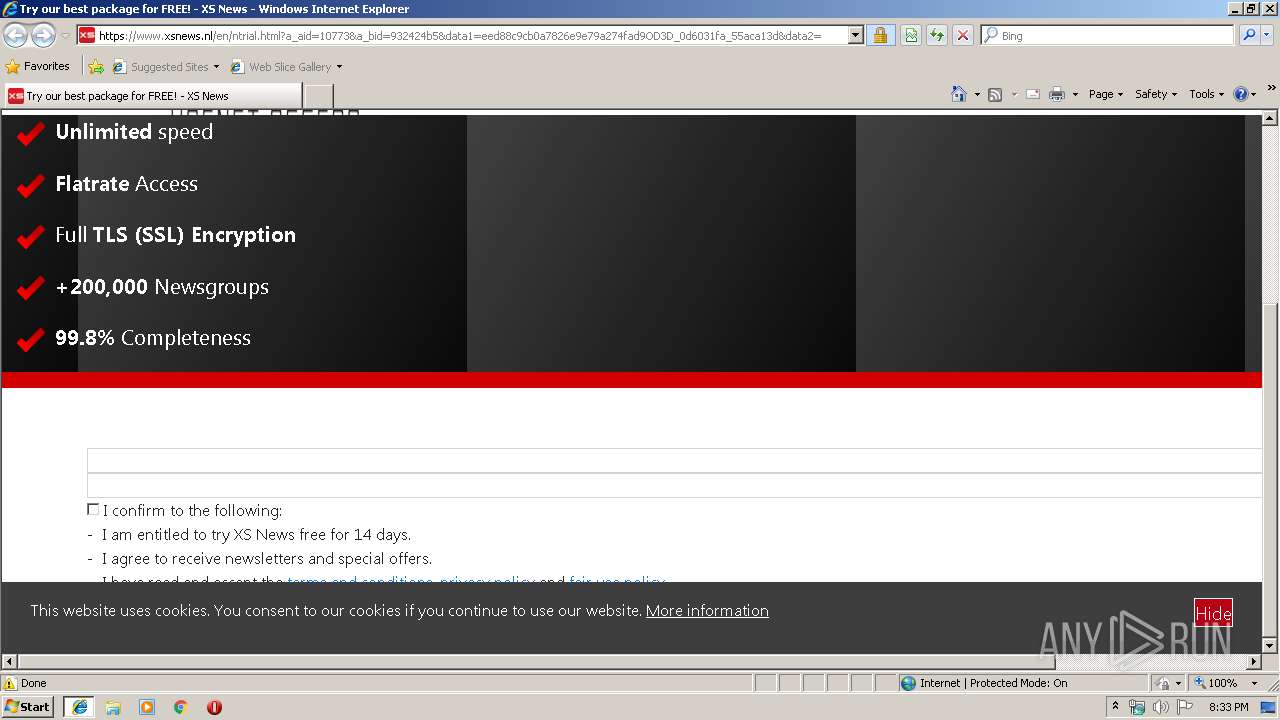Click the security lock icon

pyautogui.click(x=880, y=35)
